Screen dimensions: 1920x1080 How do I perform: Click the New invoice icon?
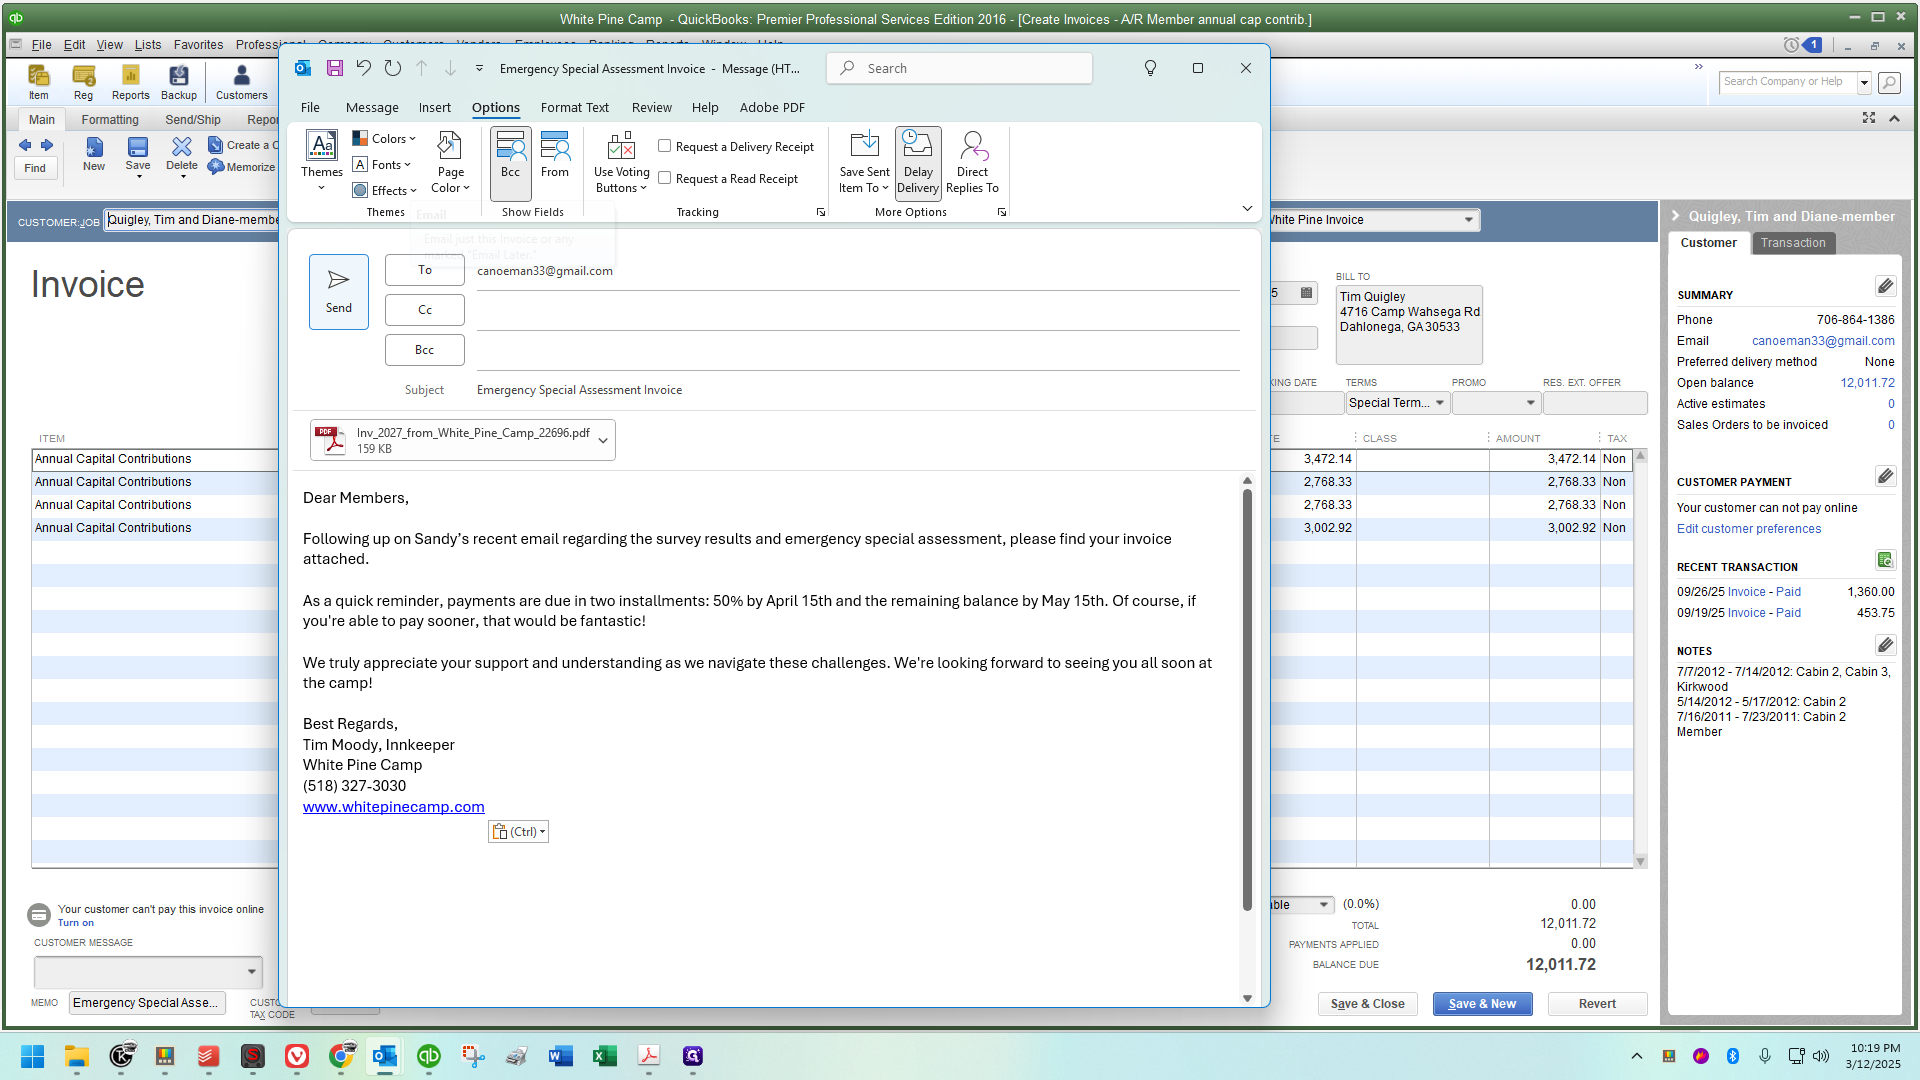93,155
